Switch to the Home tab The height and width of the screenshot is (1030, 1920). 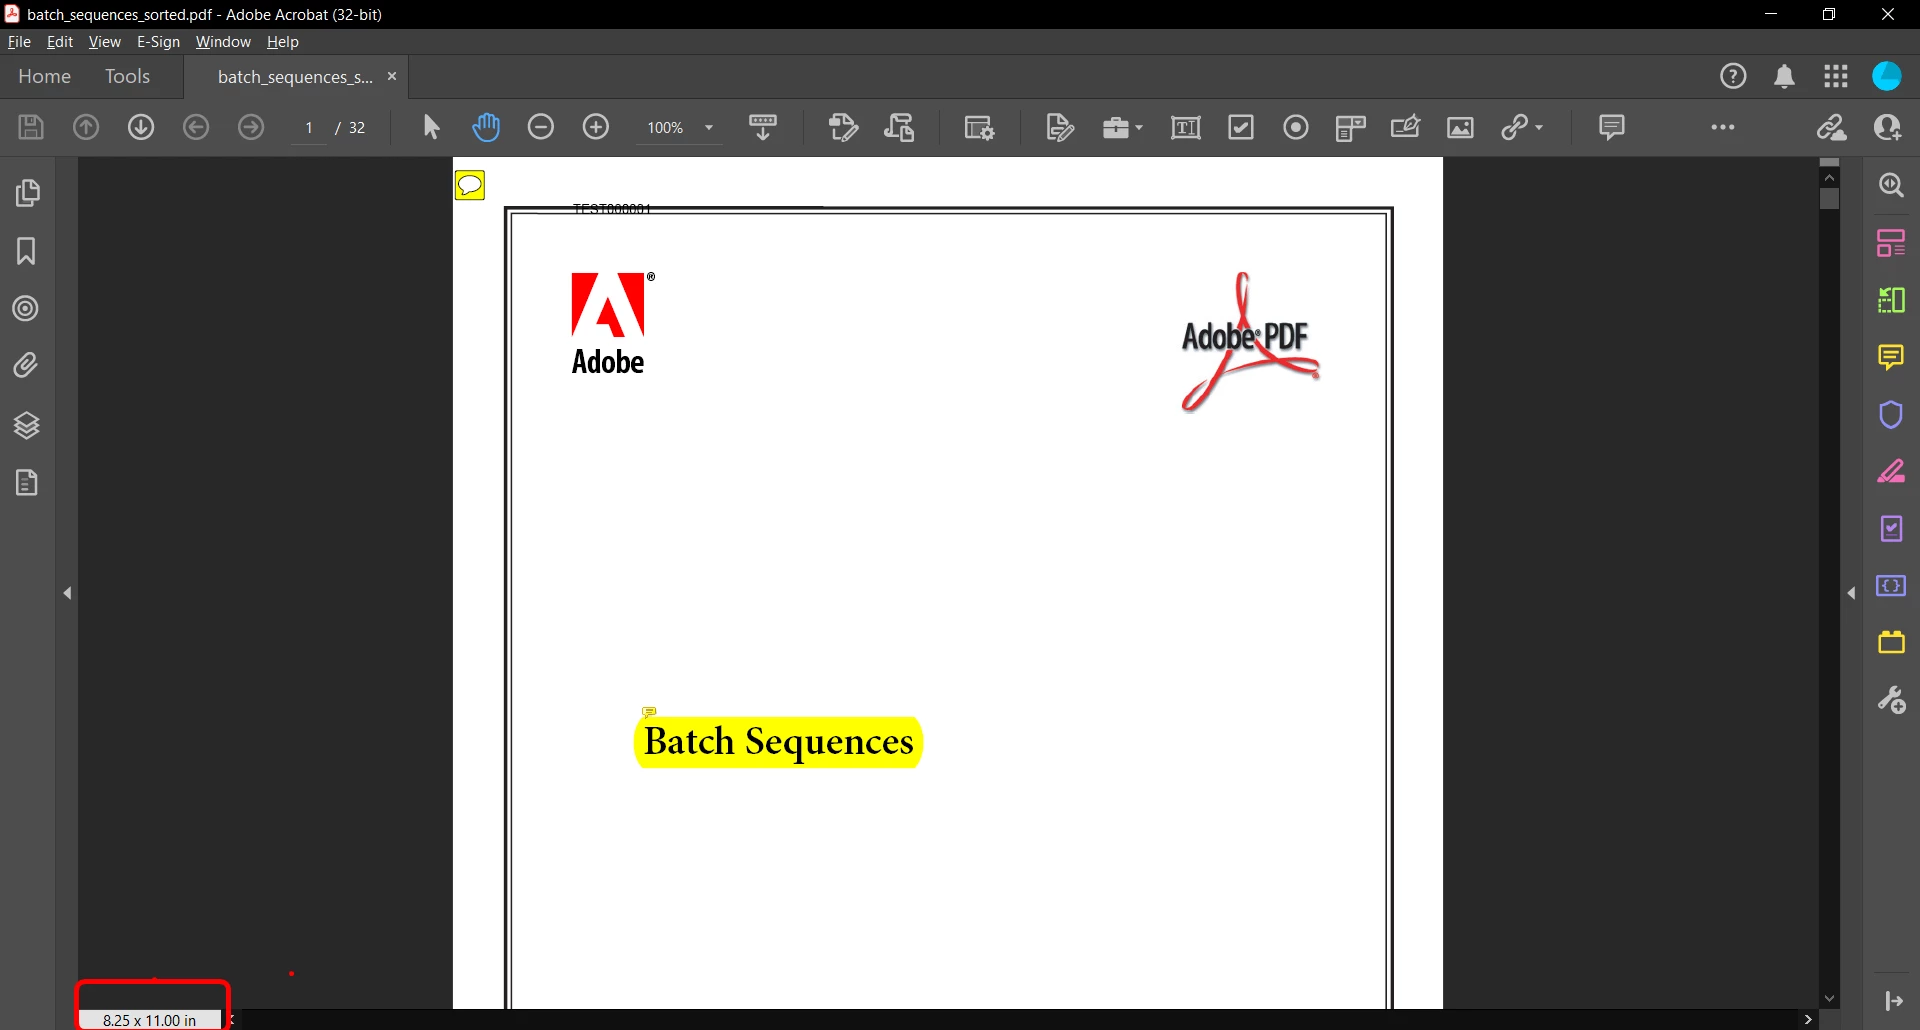[44, 76]
